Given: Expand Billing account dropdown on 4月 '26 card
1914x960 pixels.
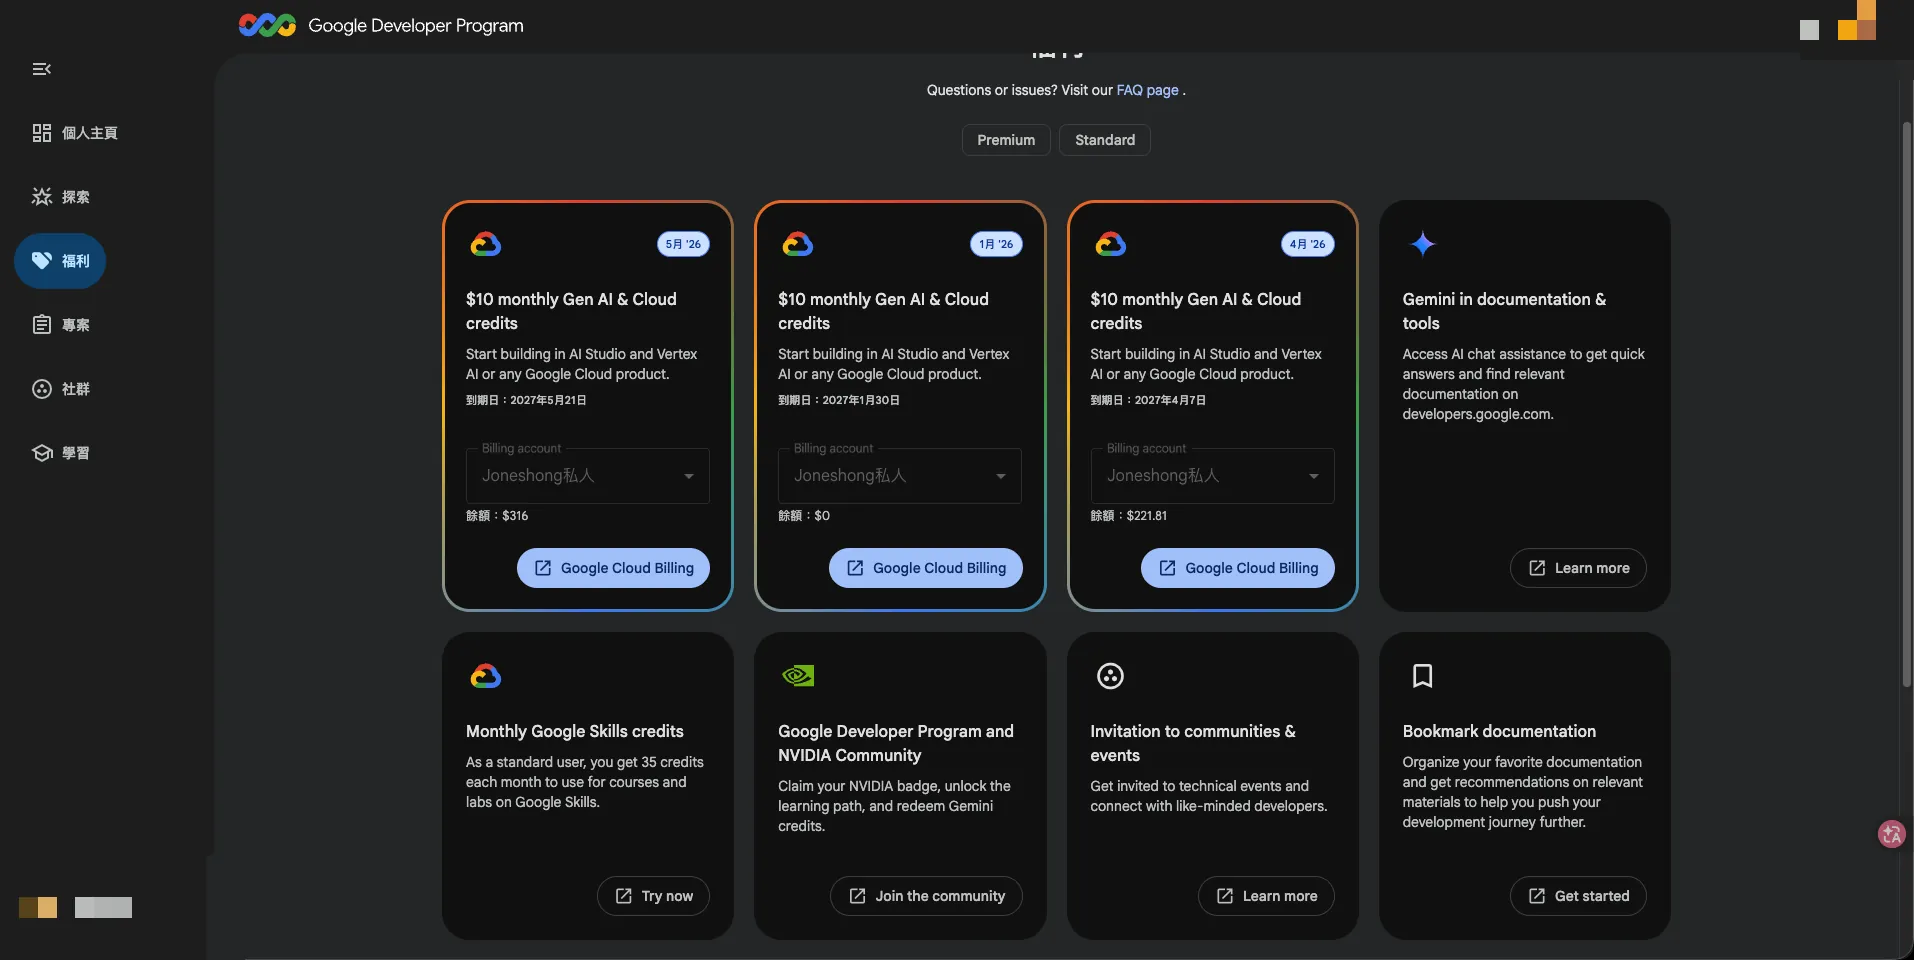Looking at the screenshot, I should [x=1212, y=476].
